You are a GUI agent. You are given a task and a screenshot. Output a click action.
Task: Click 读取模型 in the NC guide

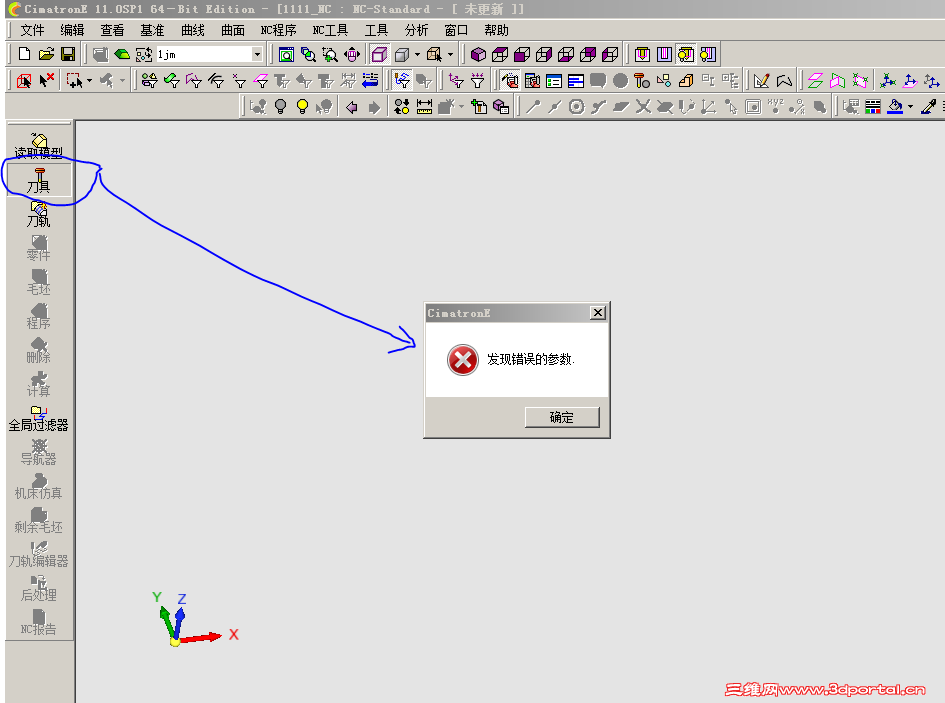(x=39, y=145)
